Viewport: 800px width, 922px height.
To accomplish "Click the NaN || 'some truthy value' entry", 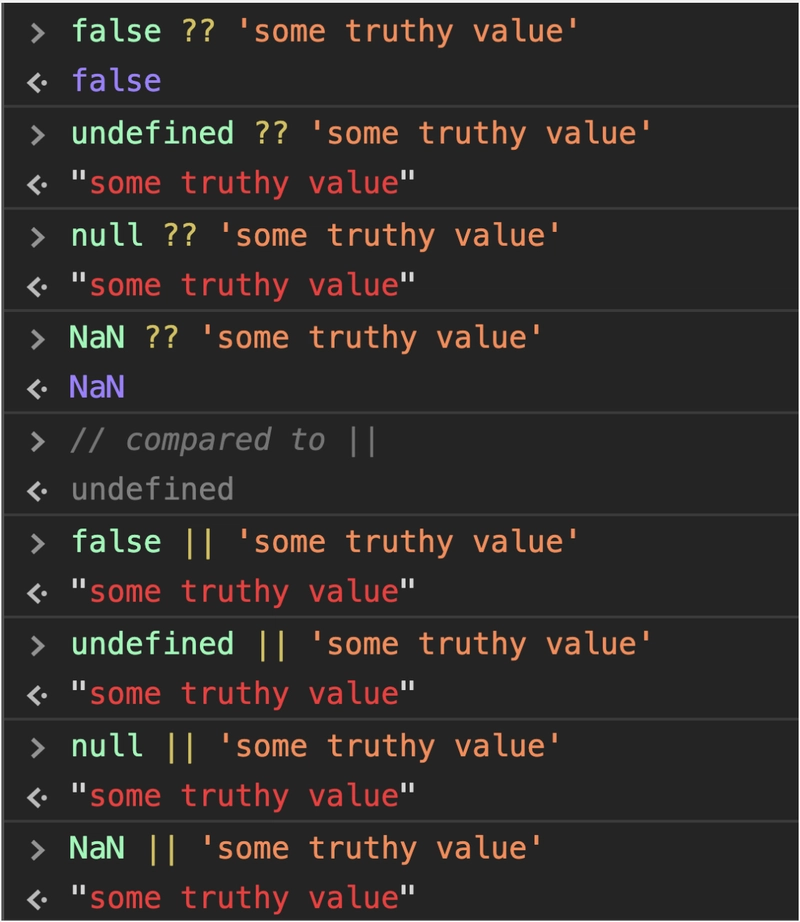I will 306,848.
